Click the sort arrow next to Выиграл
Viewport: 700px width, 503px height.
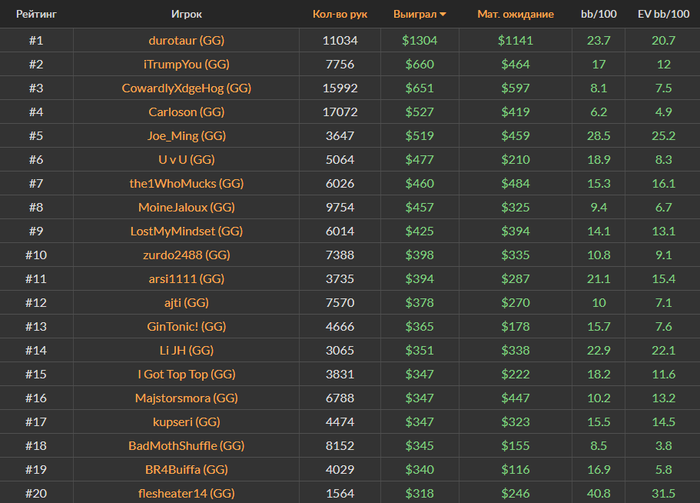point(443,15)
